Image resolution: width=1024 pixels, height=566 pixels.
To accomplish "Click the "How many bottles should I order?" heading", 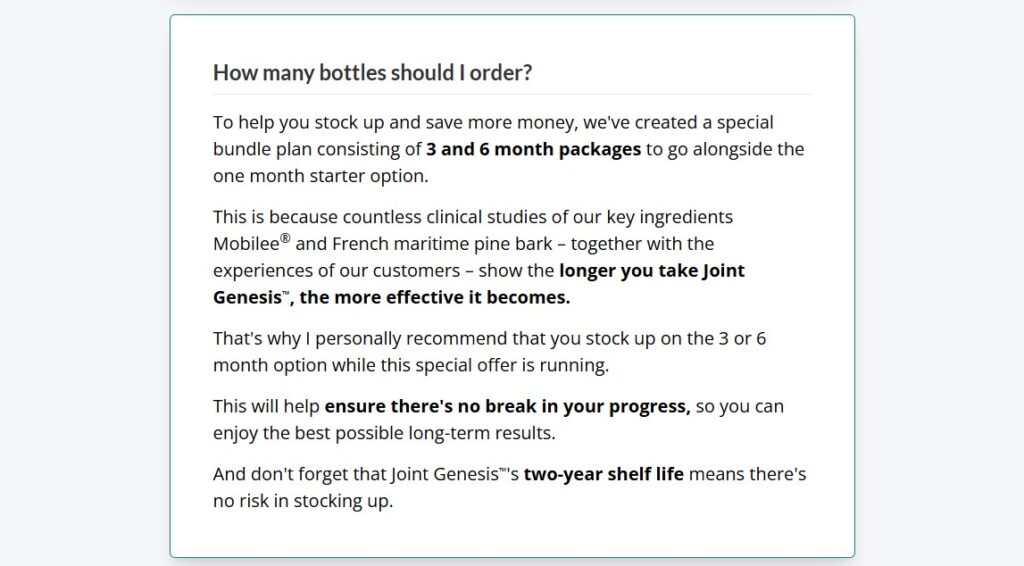I will (x=372, y=72).
